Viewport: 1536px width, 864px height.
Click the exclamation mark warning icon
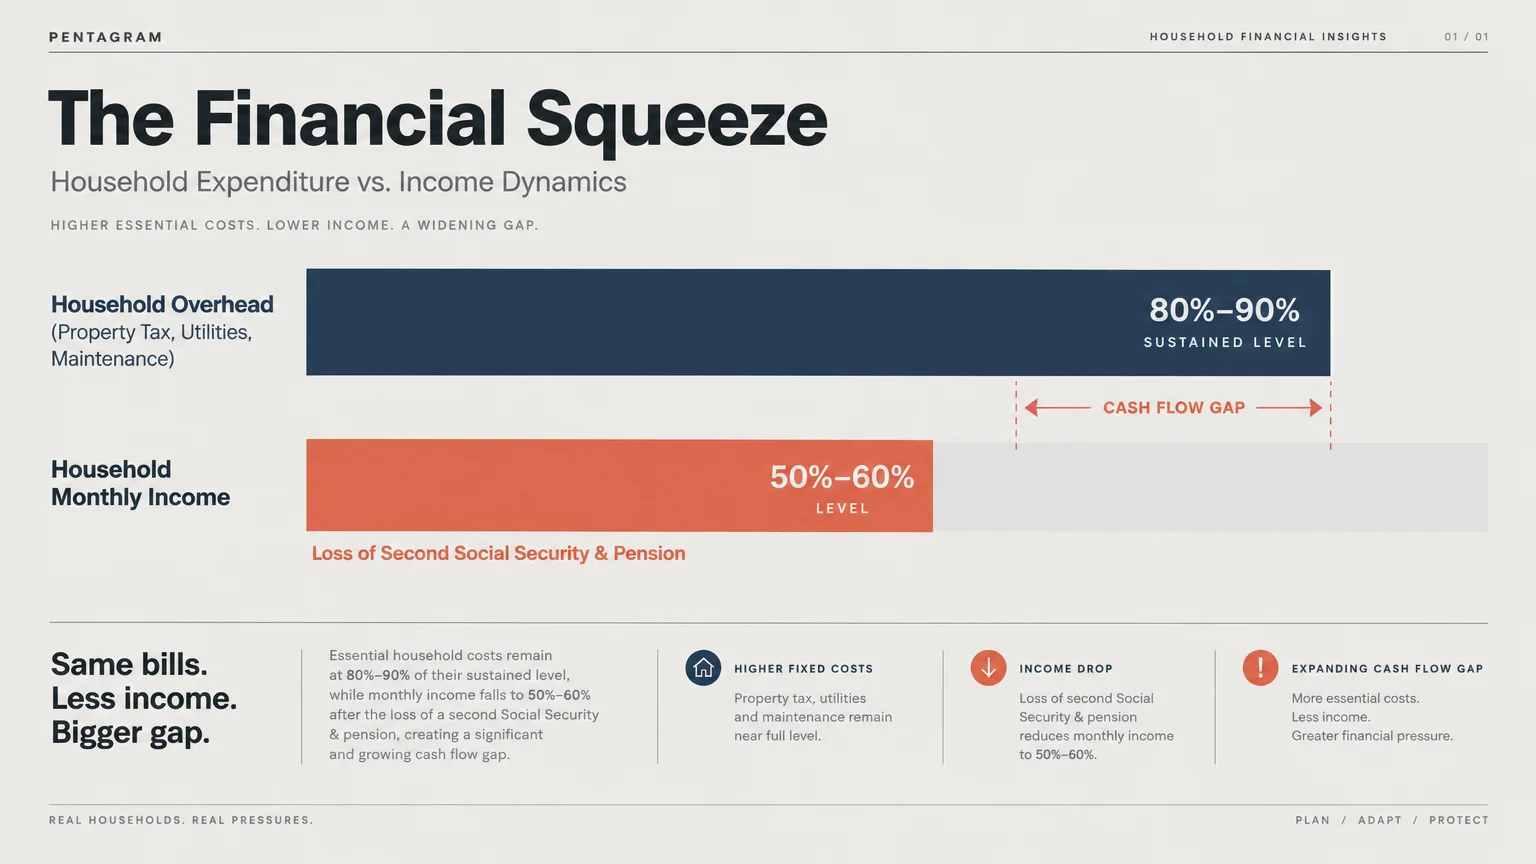pyautogui.click(x=1260, y=668)
